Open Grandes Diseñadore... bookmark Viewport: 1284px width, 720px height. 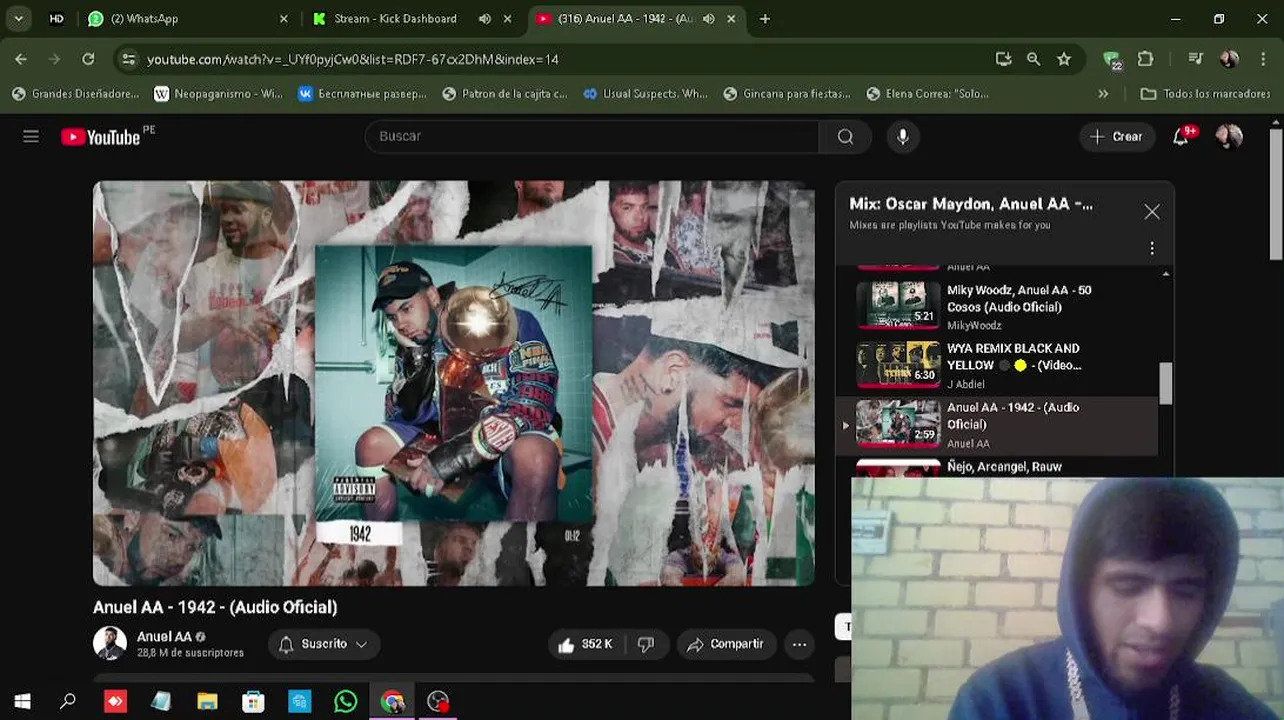75,94
